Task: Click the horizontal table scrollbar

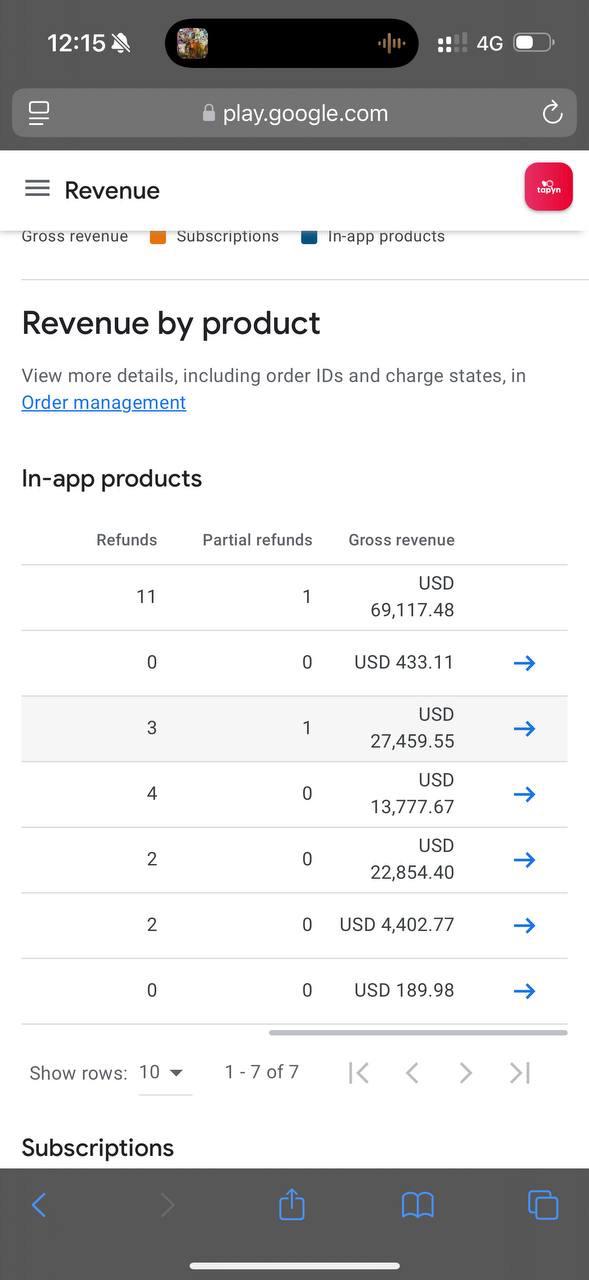Action: (x=418, y=1032)
